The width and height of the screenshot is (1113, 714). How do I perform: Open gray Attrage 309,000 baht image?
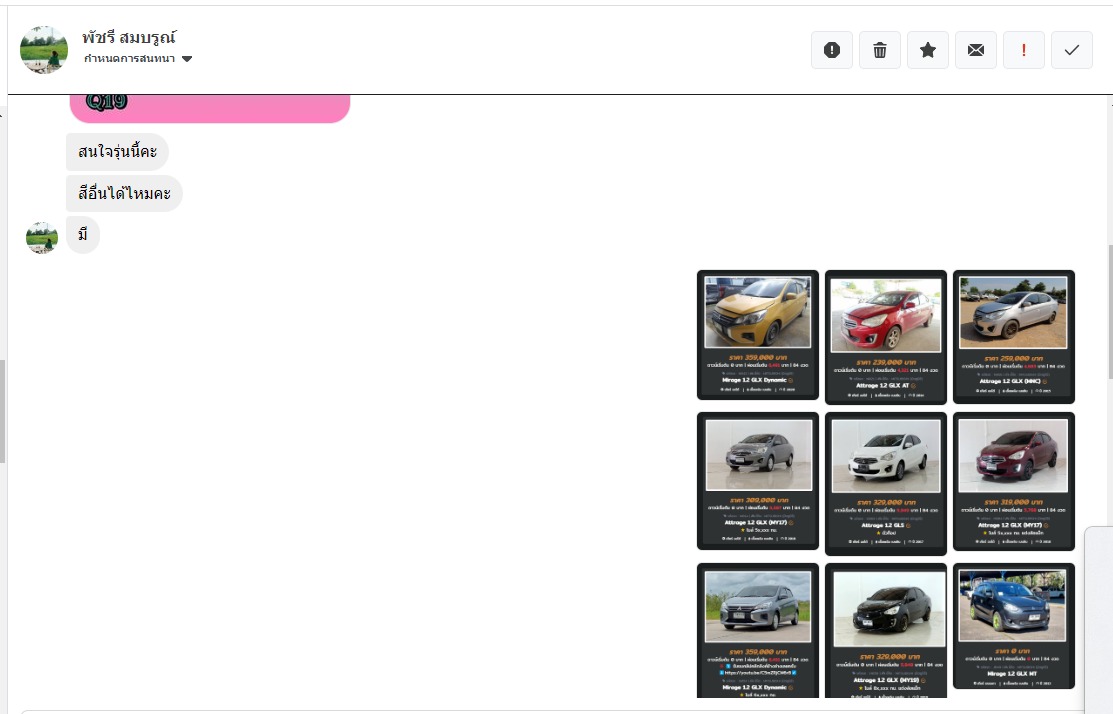point(758,481)
